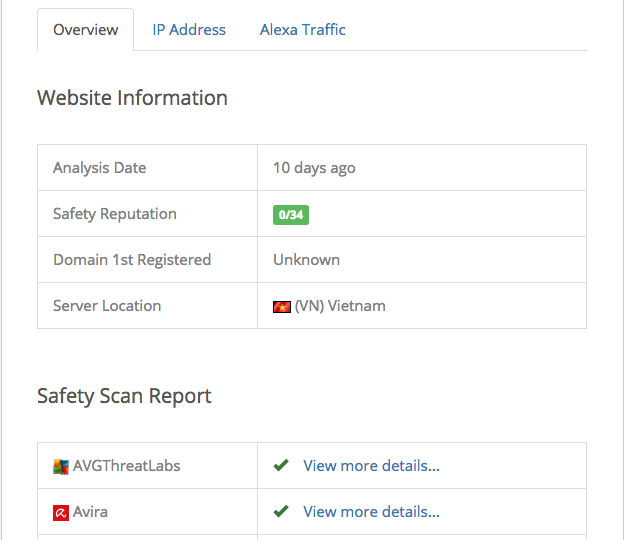Click the green 0/34 safety reputation badge
Viewport: 625px width, 540px height.
[x=291, y=214]
